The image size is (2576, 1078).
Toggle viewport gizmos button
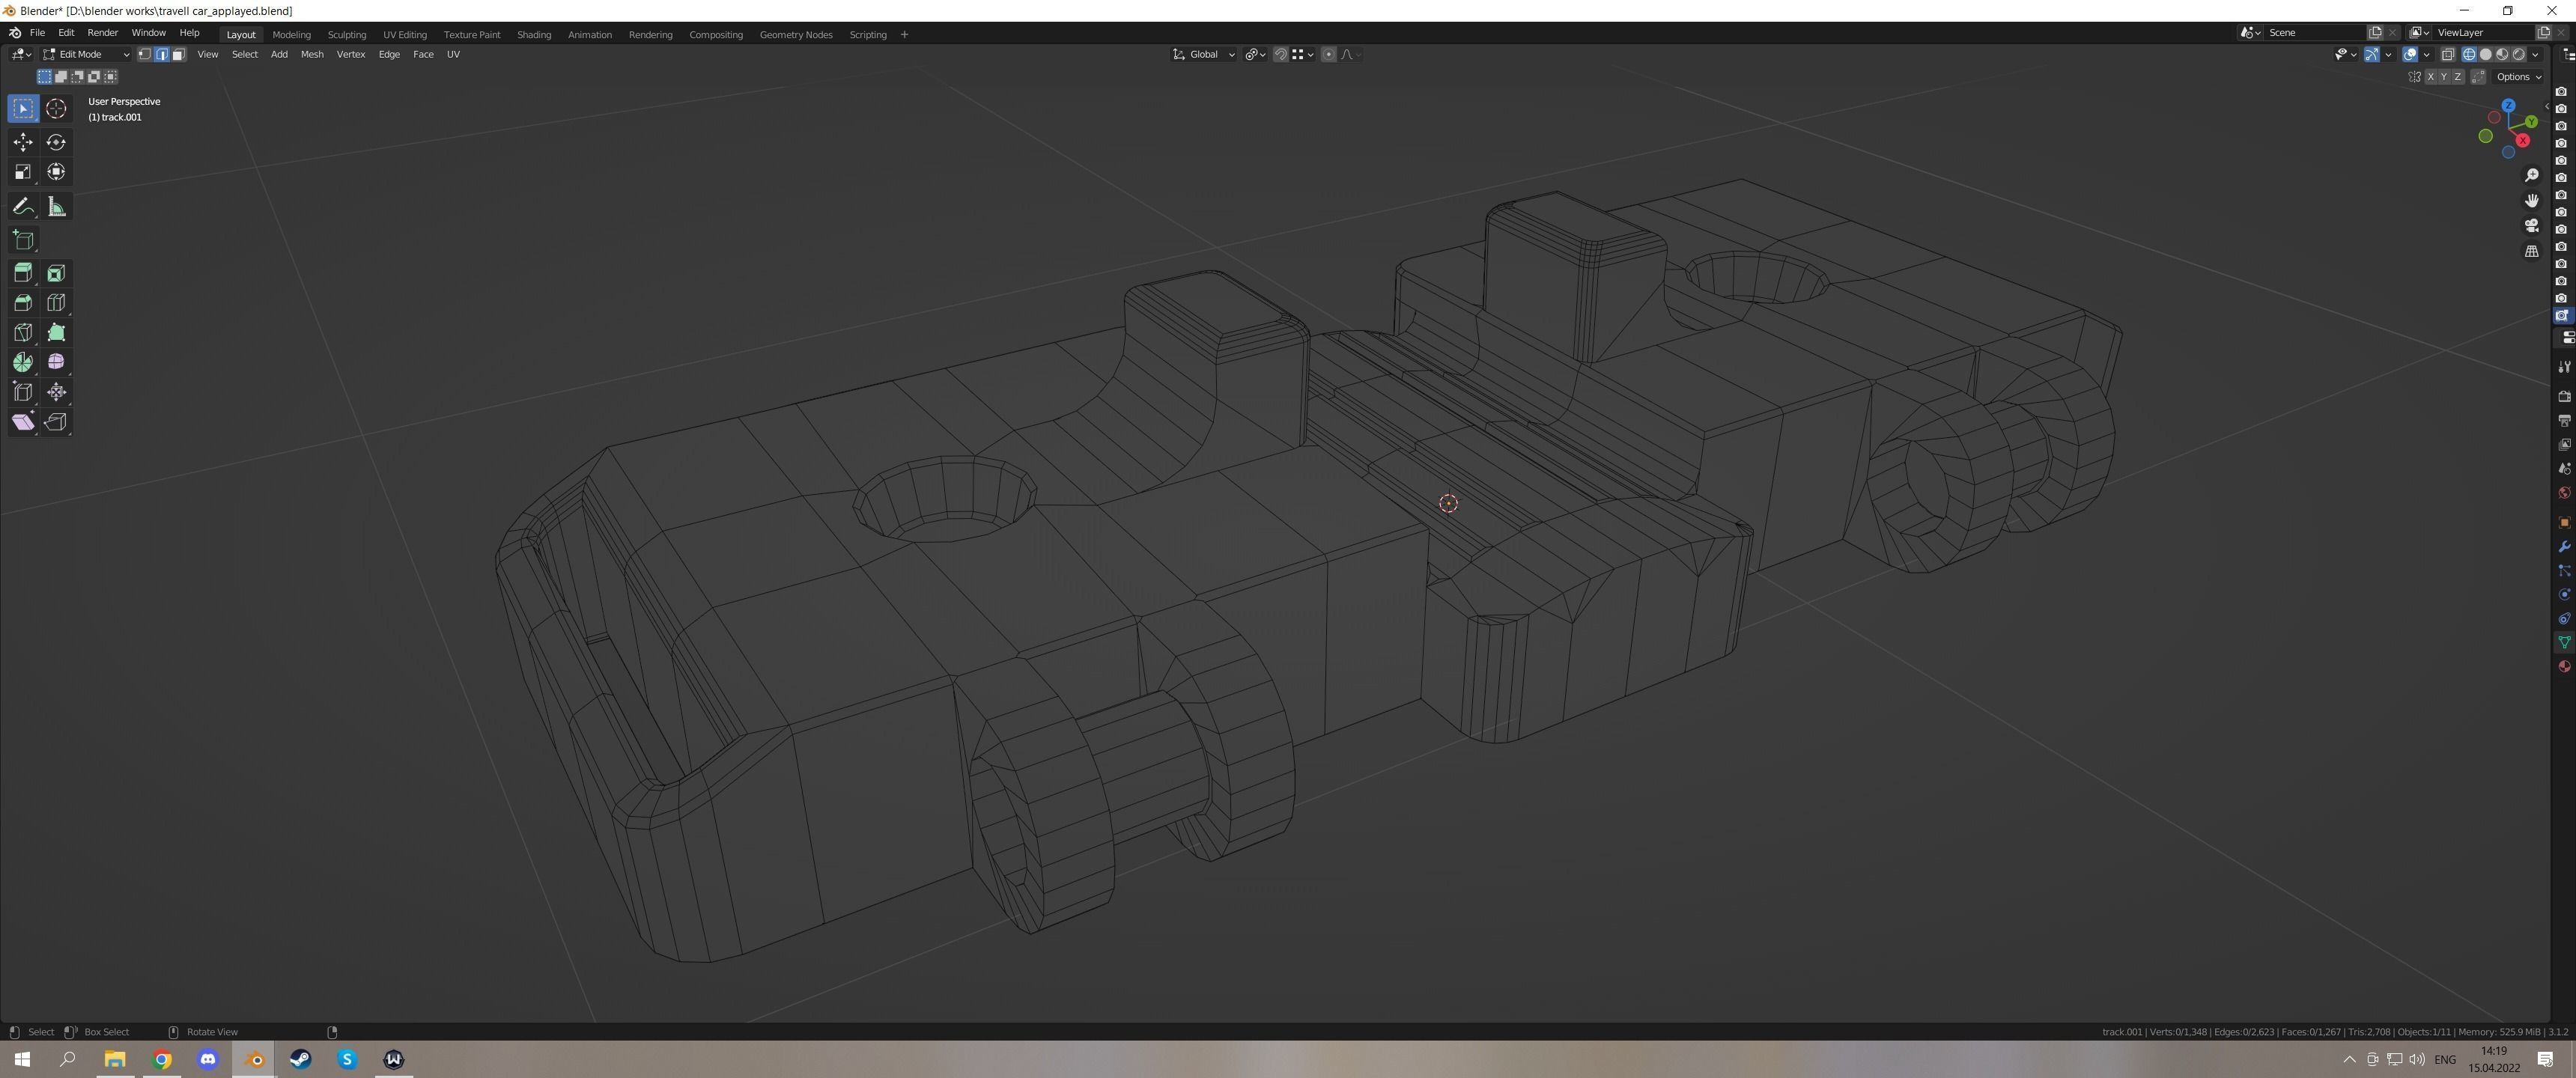pos(2372,54)
